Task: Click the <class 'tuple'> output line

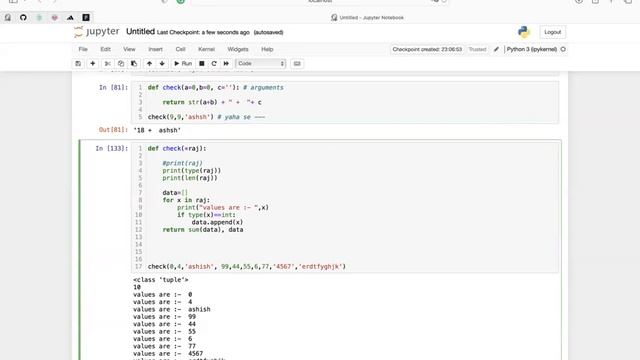Action: pyautogui.click(x=161, y=280)
